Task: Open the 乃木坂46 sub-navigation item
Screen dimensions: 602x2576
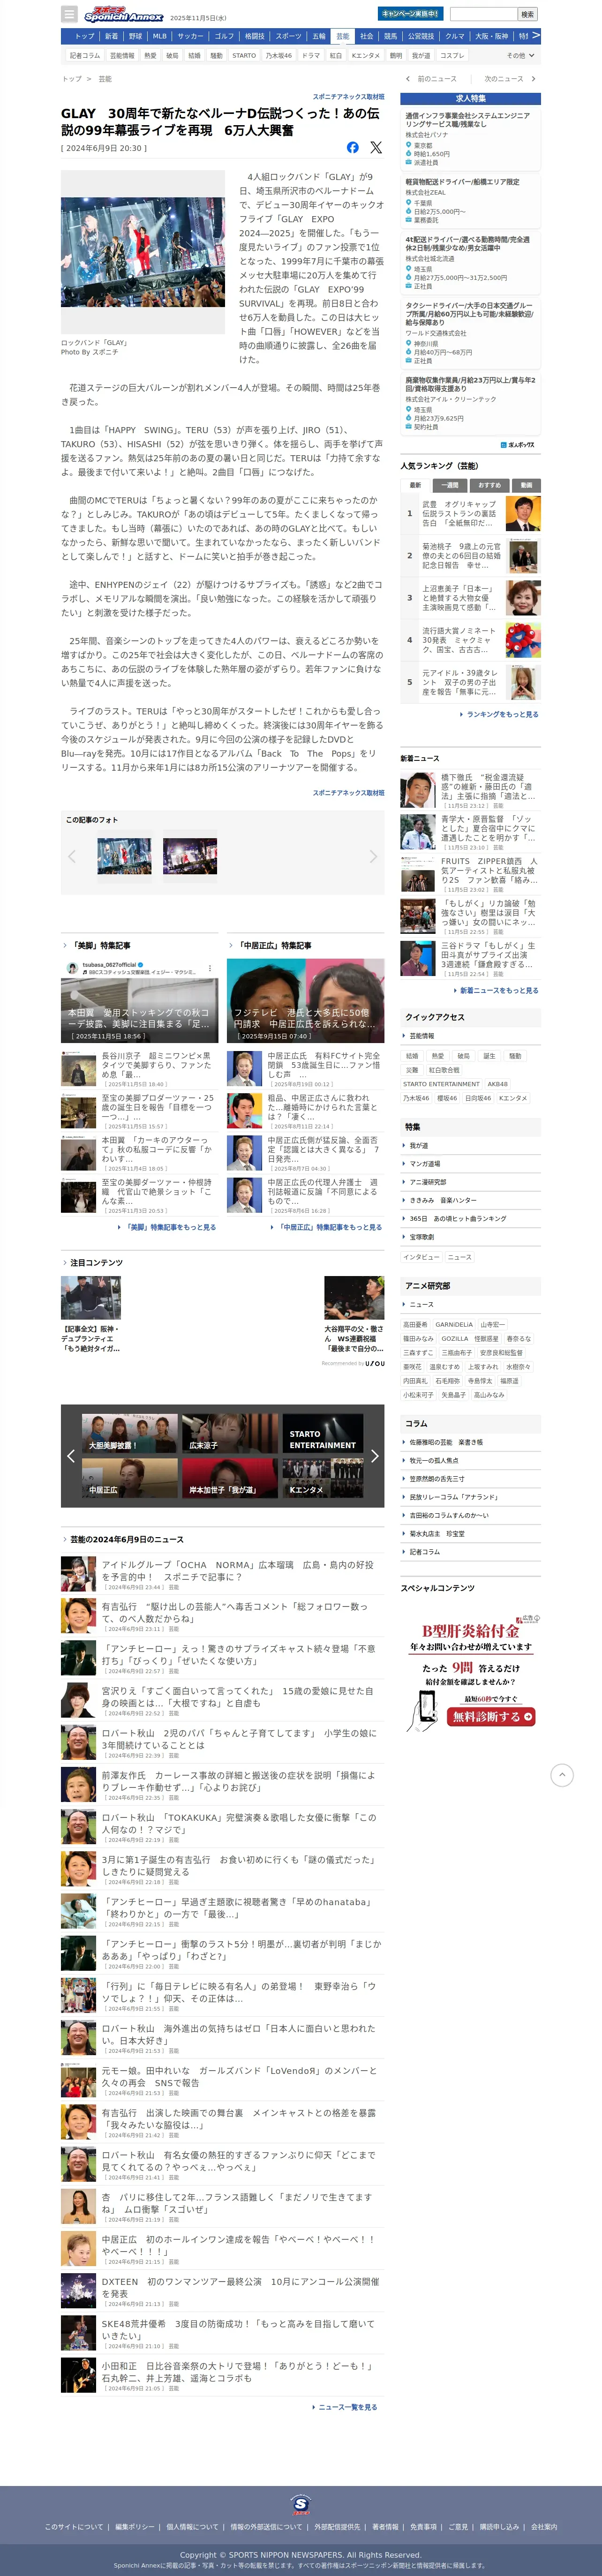Action: [279, 56]
